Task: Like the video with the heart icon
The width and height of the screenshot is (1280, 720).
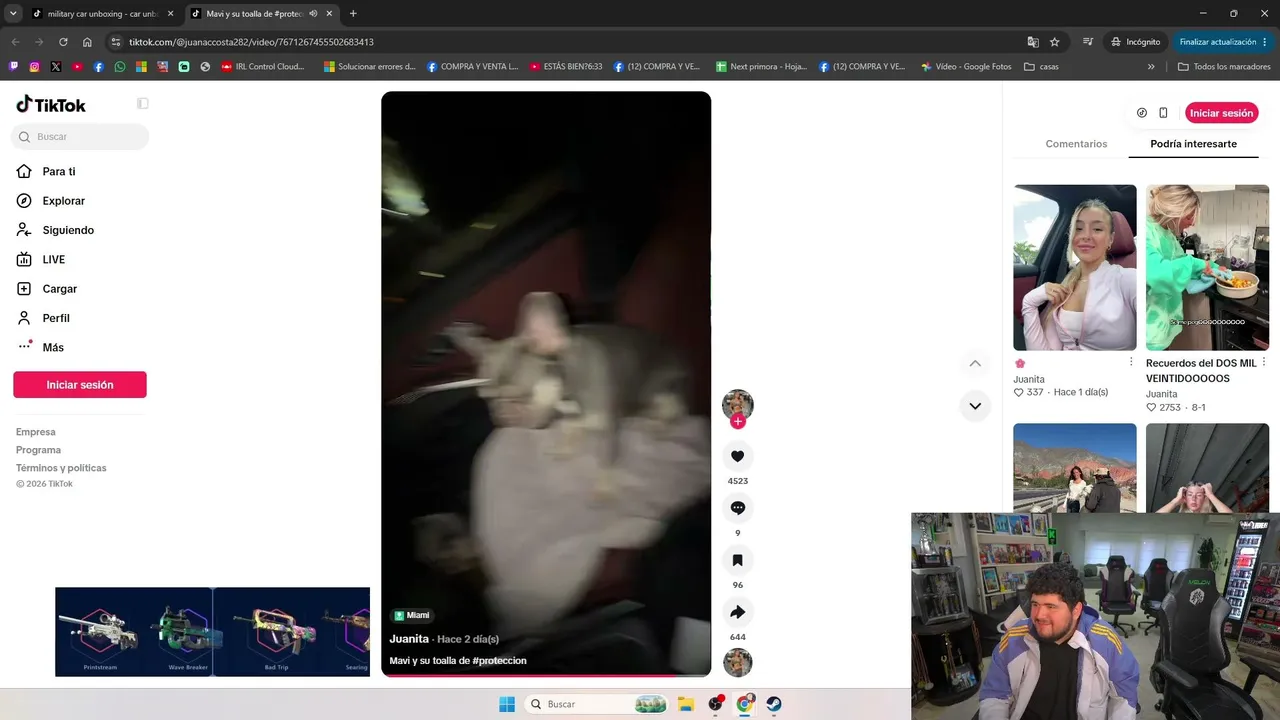Action: coord(737,456)
